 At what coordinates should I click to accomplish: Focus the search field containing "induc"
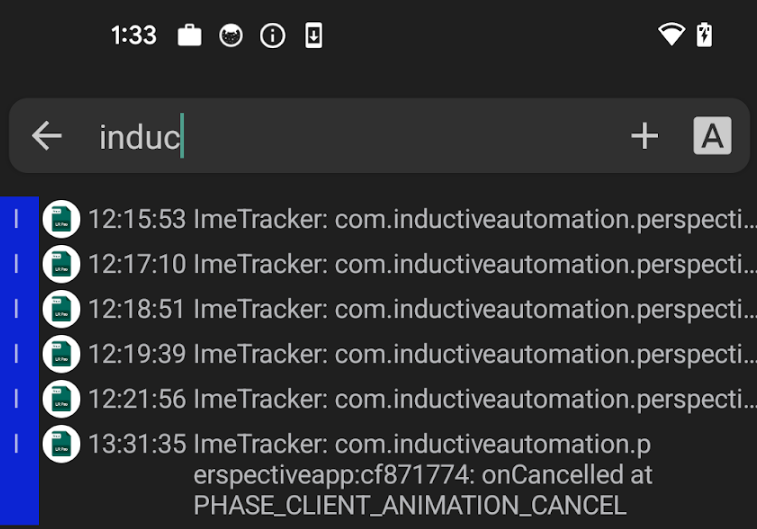pos(355,137)
